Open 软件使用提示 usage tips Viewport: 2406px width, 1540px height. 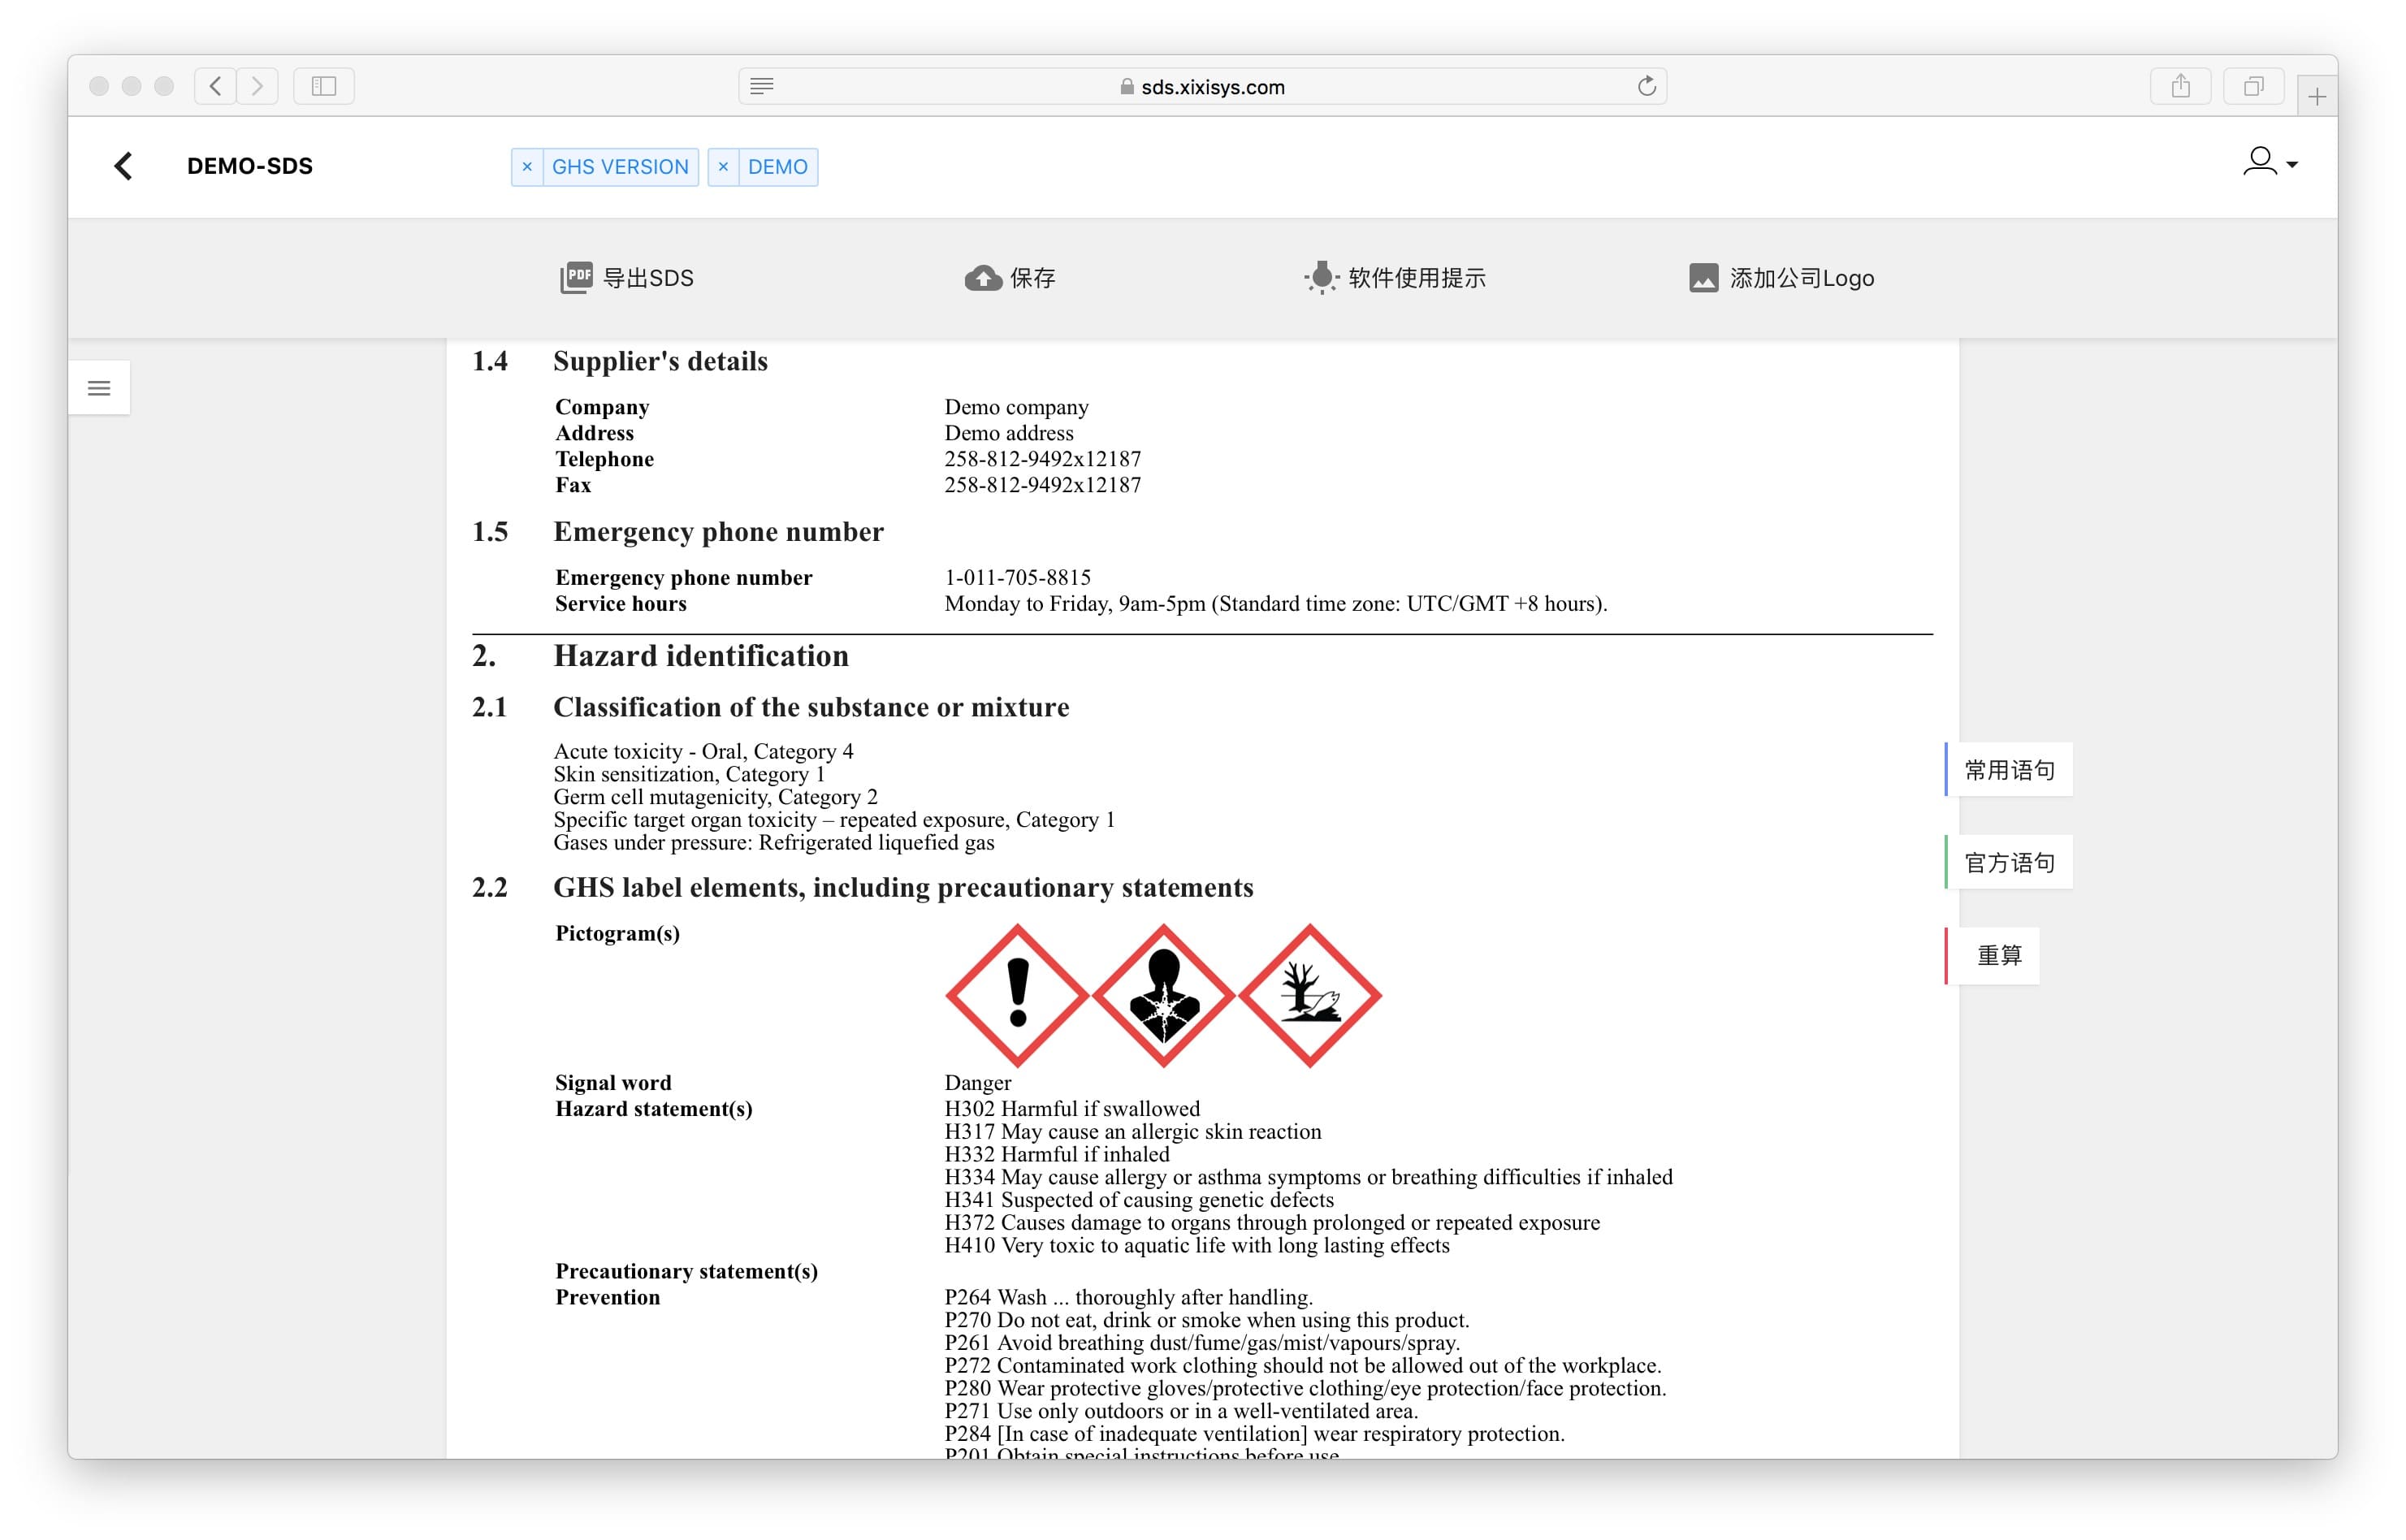click(x=1395, y=278)
